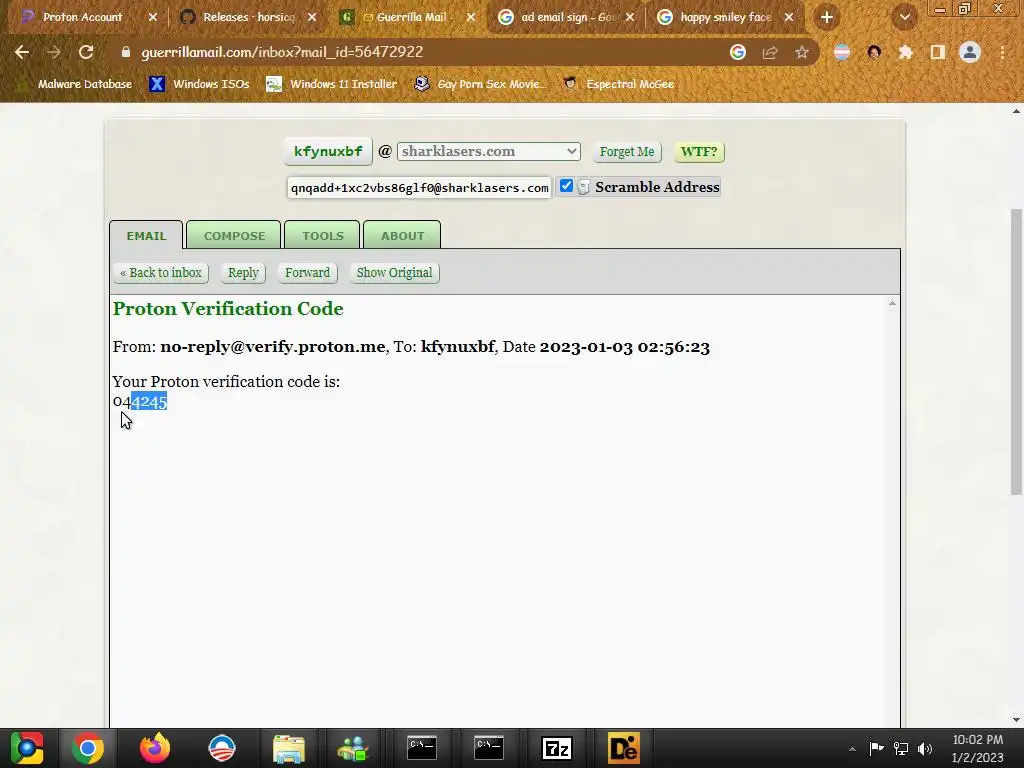Screen dimensions: 1024x768
Task: Open File Explorer folder on taskbar
Action: 289,748
